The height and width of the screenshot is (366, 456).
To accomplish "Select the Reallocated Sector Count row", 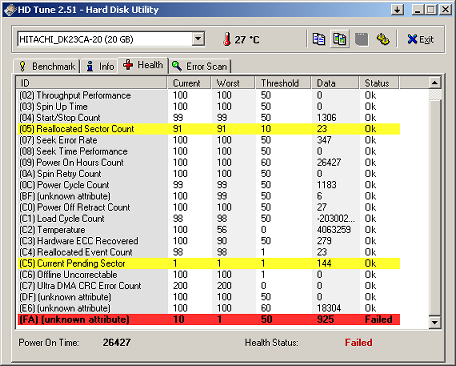I will point(209,129).
